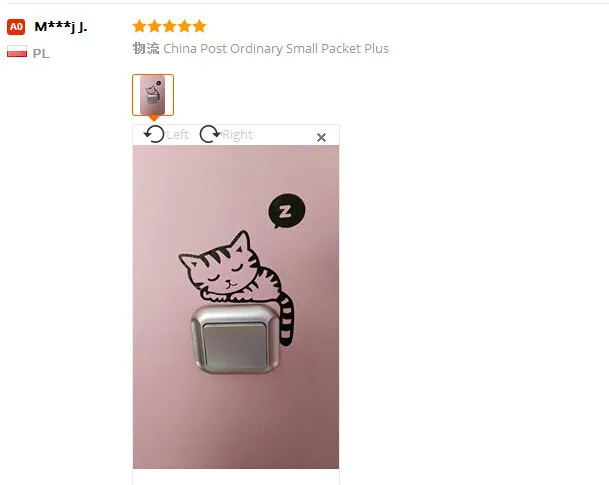Click the fifth orange rating star
Screen dimensions: 609x485
[x=199, y=26]
